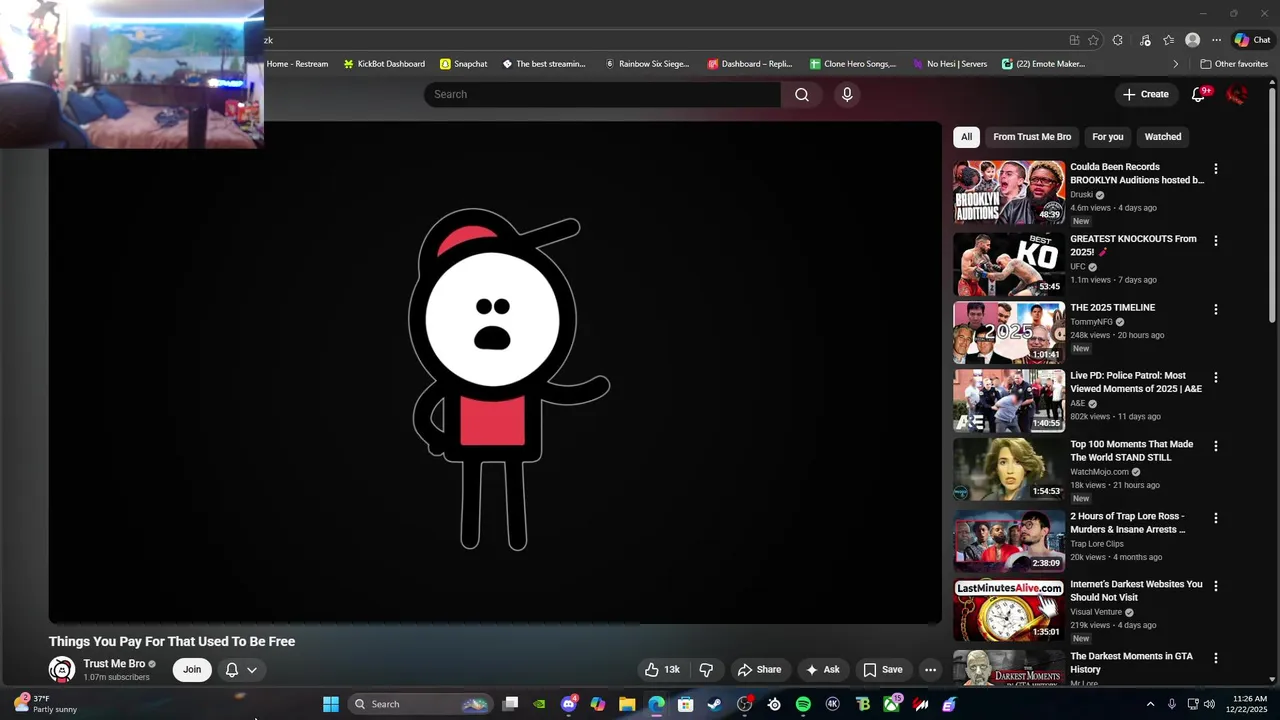Toggle the channel notification bell
This screenshot has height=720, width=1280.
[x=231, y=670]
